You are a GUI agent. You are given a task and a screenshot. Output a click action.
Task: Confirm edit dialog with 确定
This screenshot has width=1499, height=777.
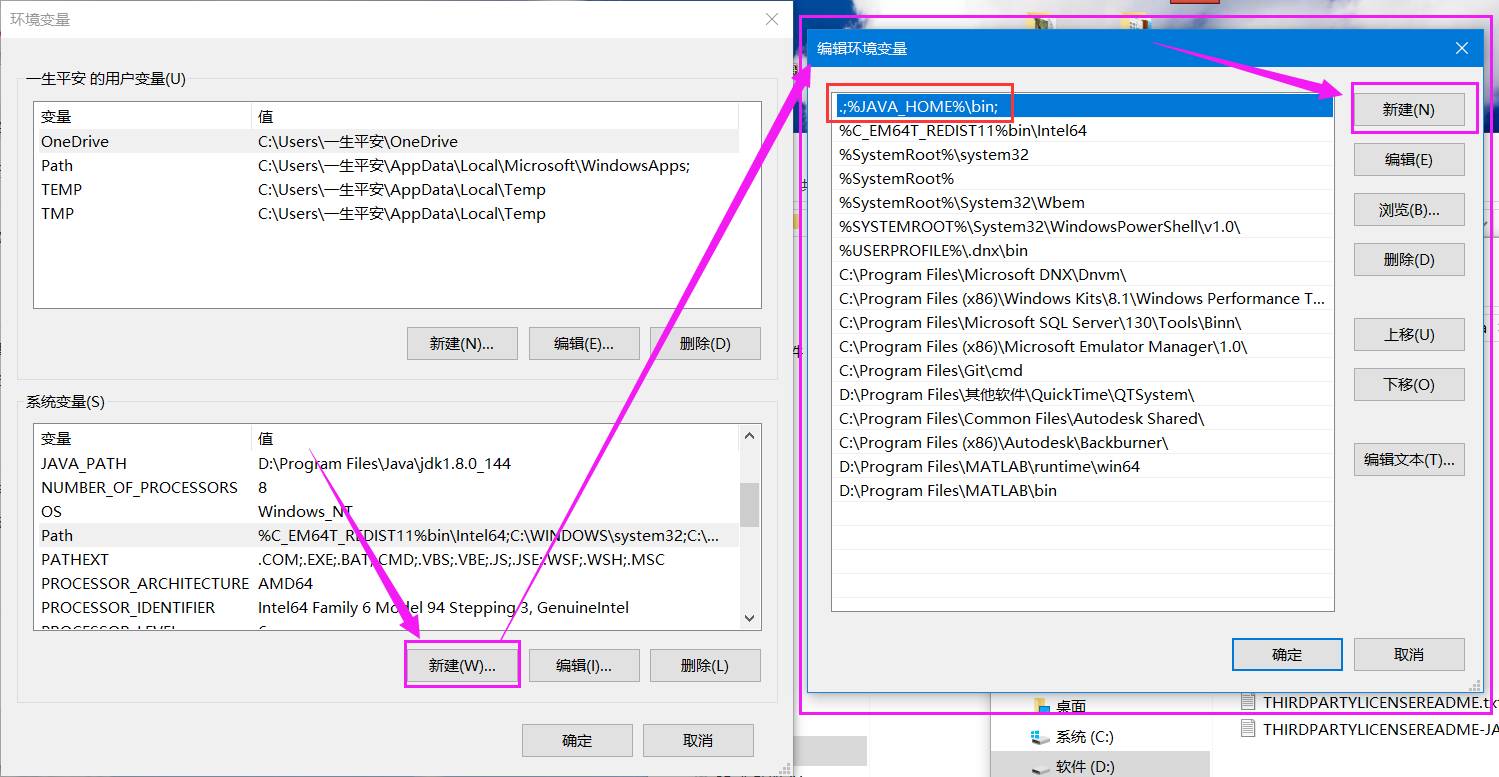tap(1287, 655)
